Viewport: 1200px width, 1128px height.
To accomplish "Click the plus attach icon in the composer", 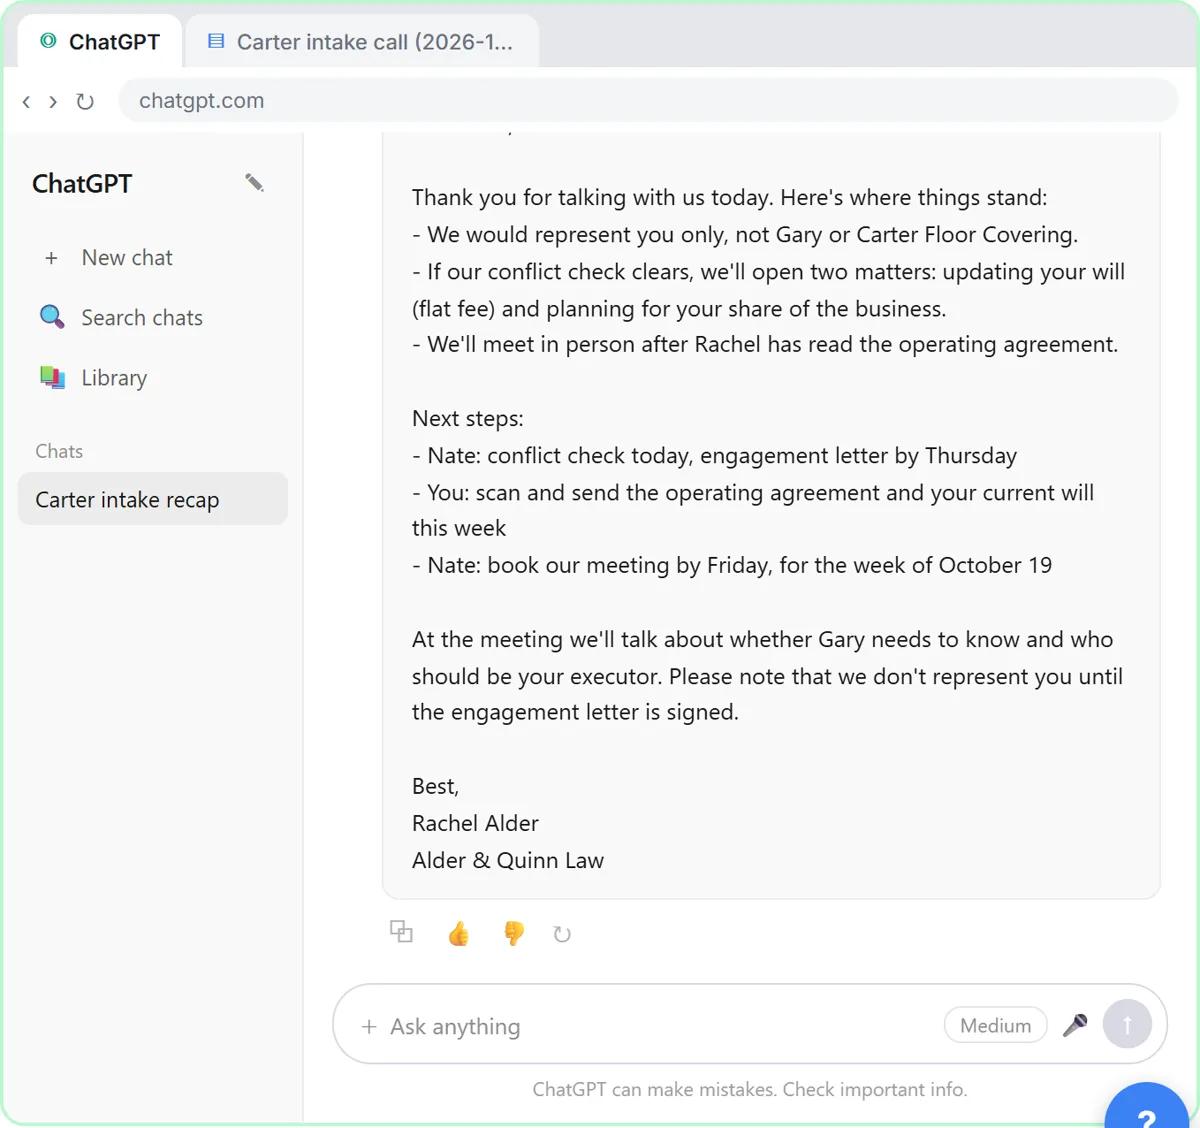I will (369, 1027).
